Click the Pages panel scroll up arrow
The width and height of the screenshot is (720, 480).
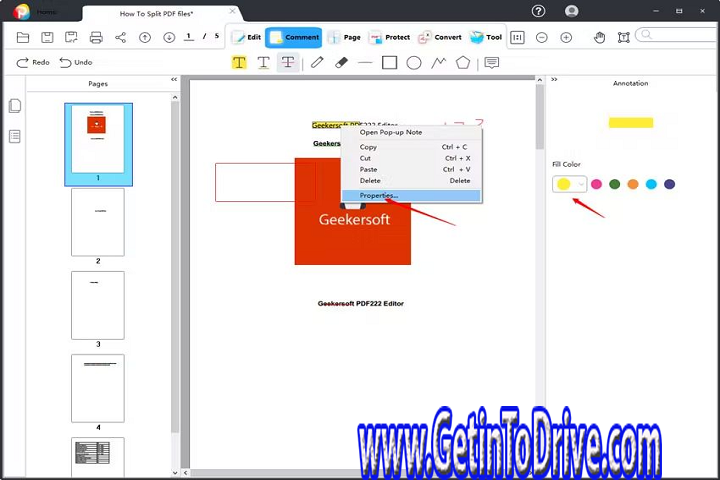[175, 97]
